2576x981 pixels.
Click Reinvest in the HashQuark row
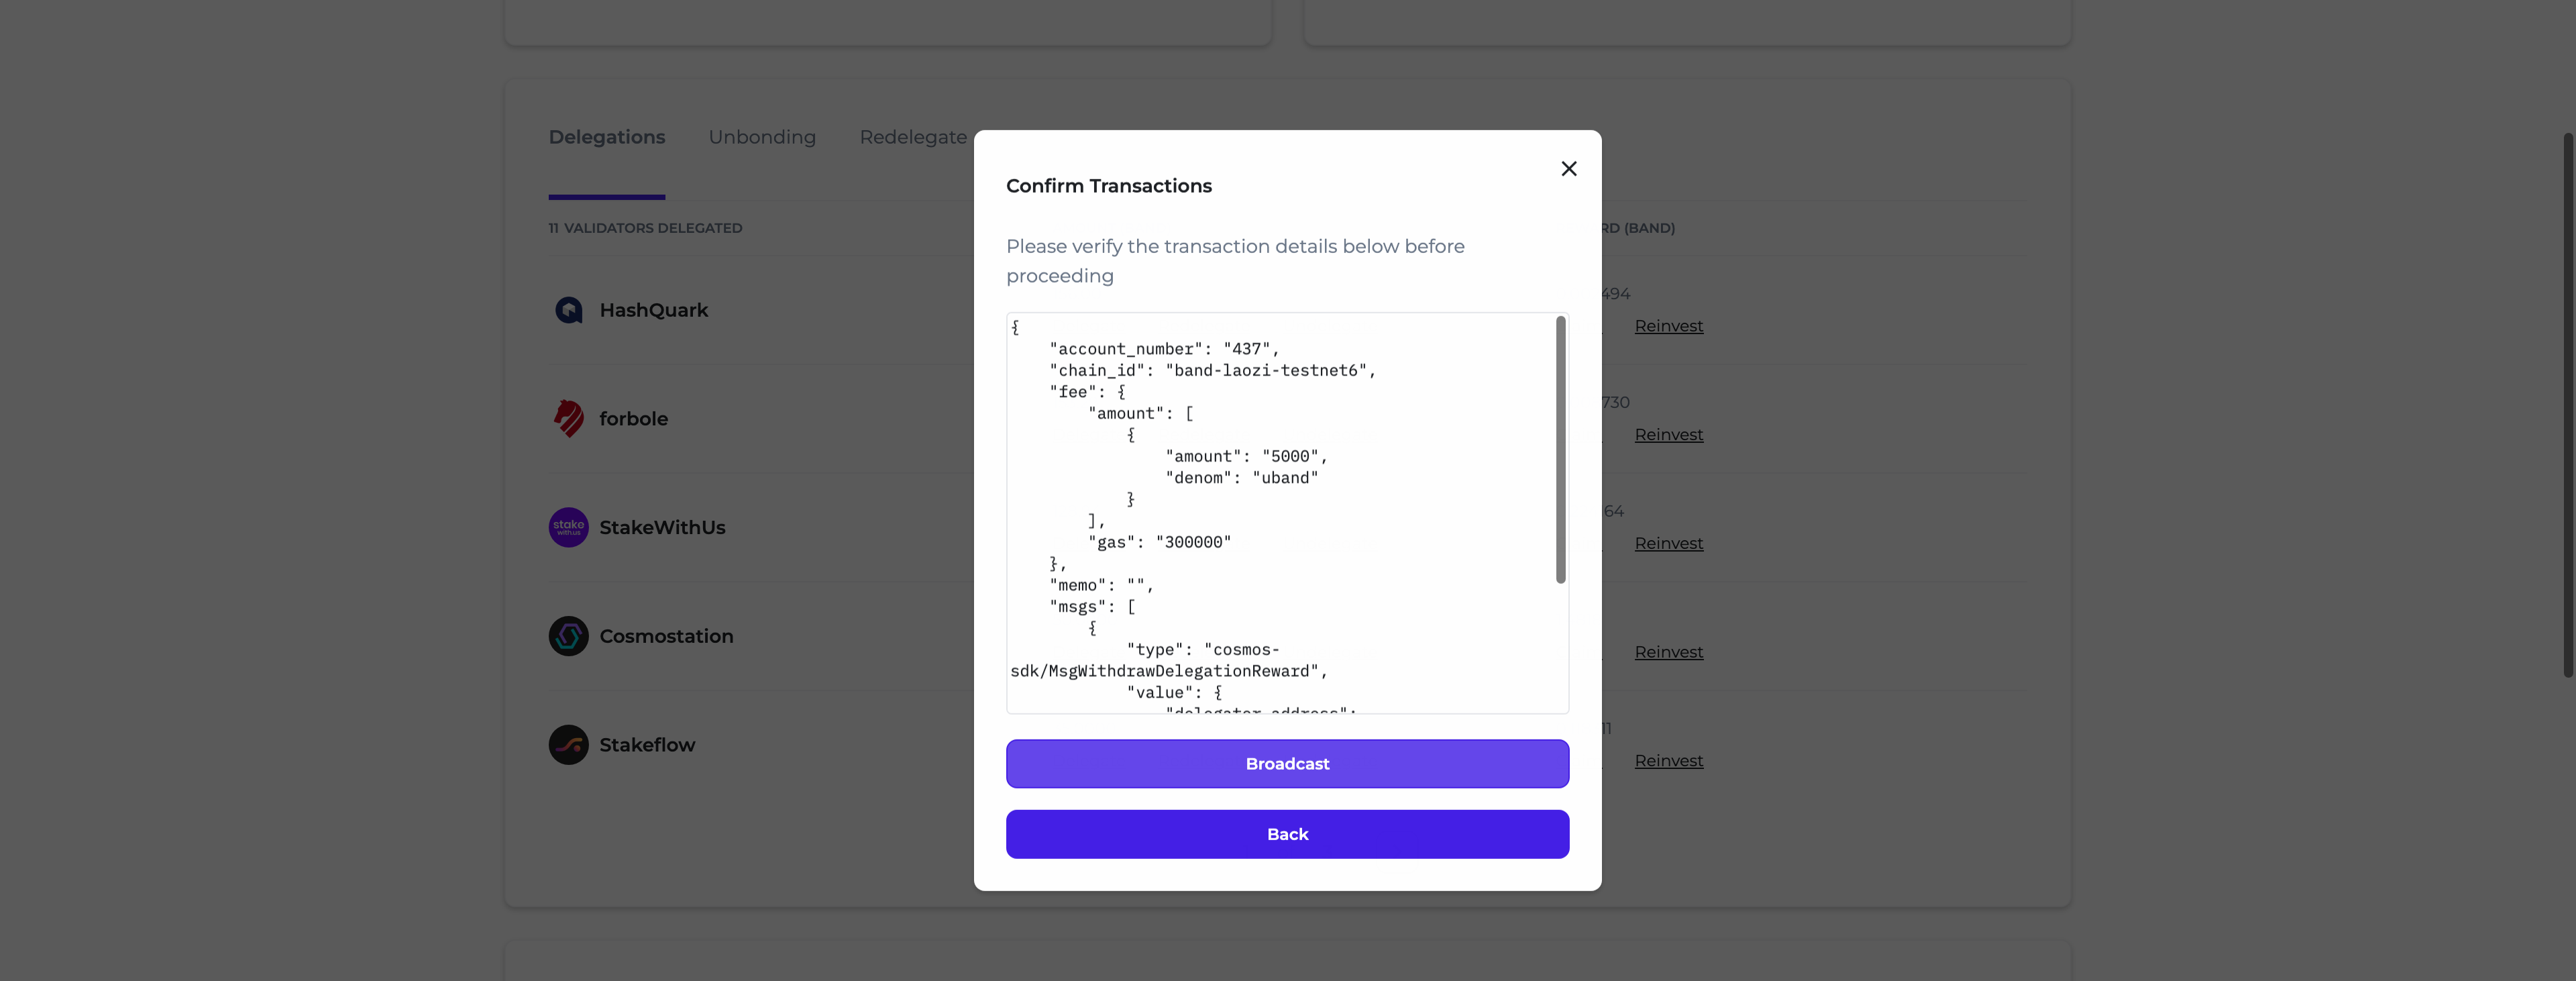[x=1668, y=326]
